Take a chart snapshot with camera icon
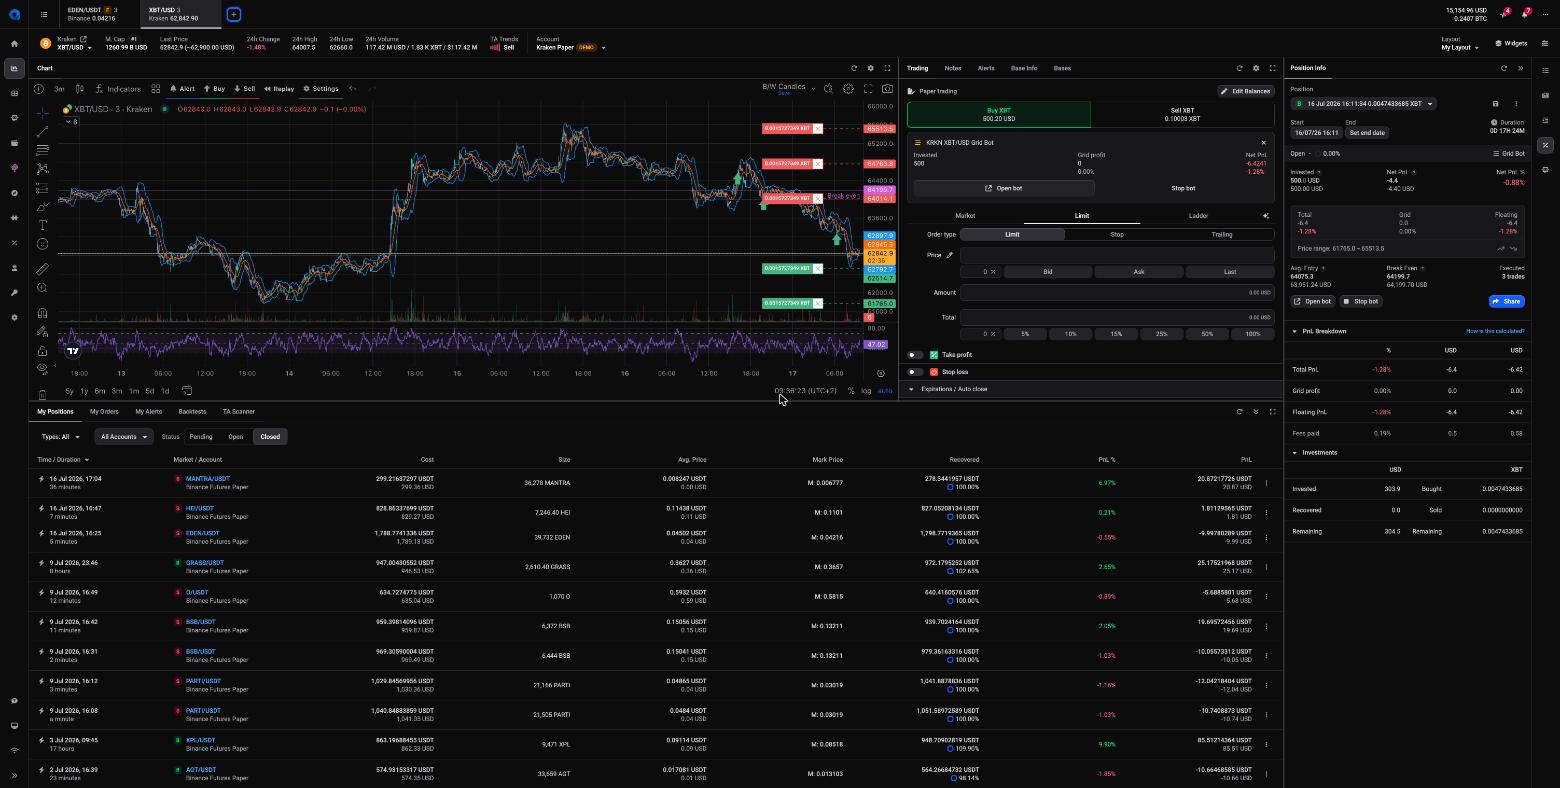The width and height of the screenshot is (1560, 788). point(887,88)
